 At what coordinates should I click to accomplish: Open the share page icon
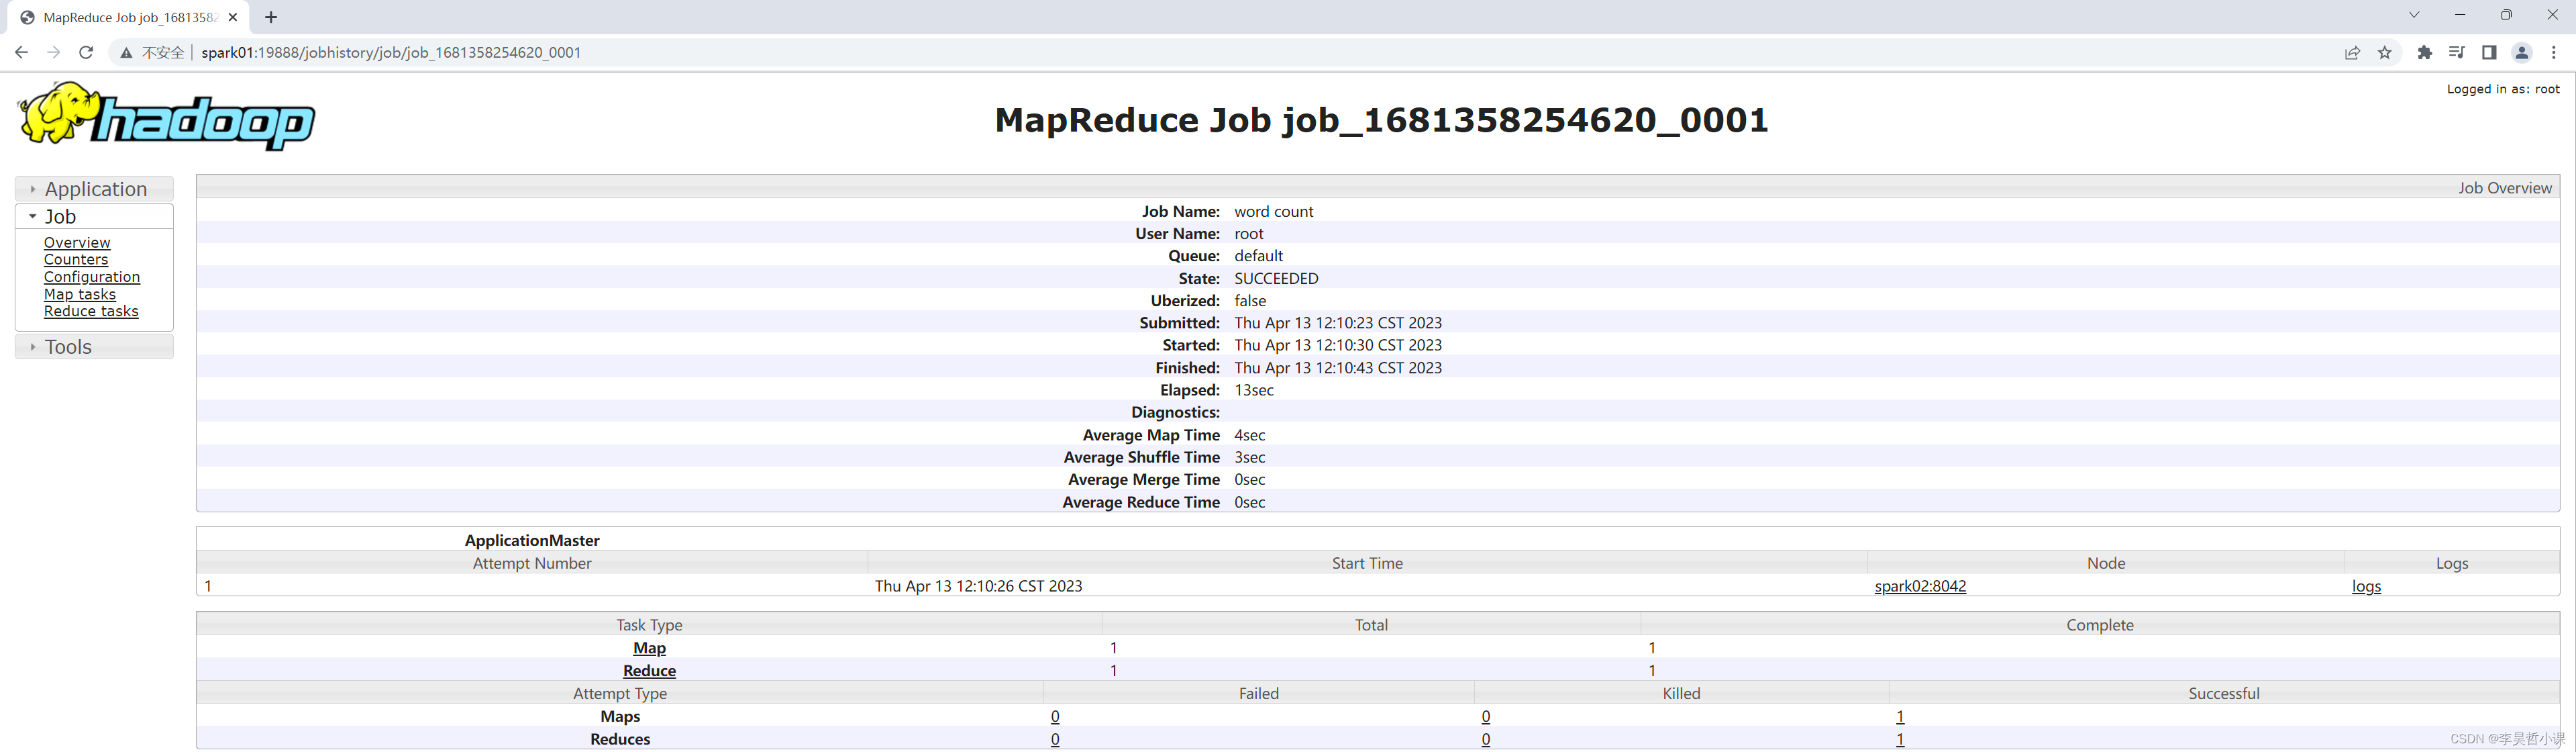pyautogui.click(x=2352, y=53)
